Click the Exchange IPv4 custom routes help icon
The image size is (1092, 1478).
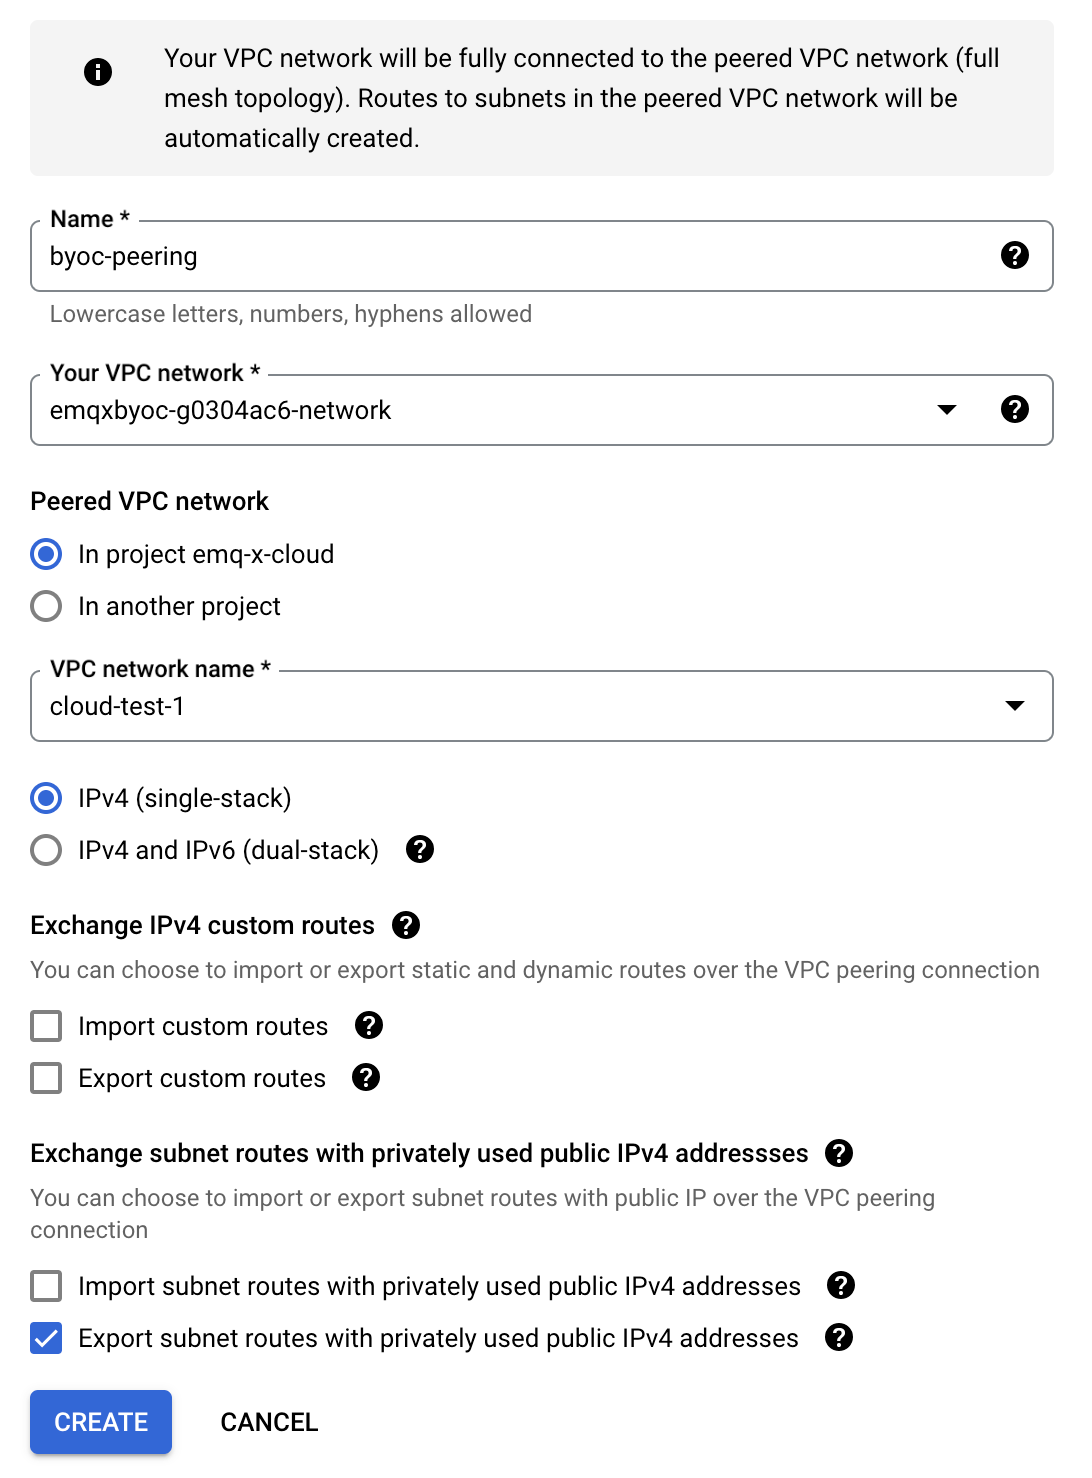[406, 925]
